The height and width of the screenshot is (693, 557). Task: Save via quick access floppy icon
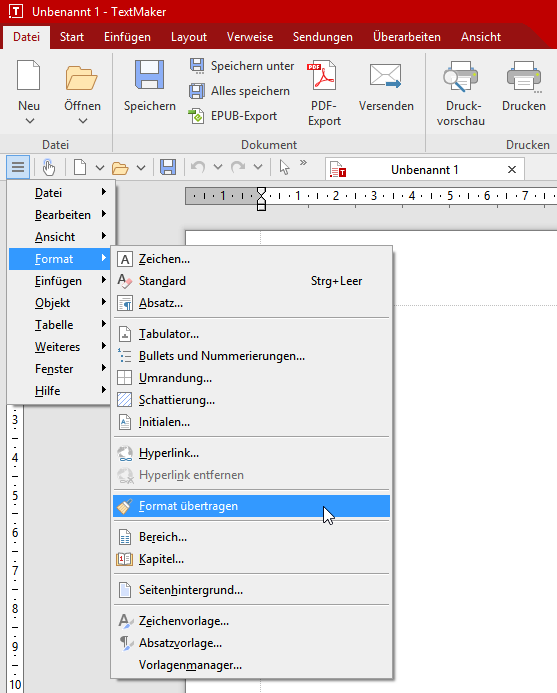168,168
